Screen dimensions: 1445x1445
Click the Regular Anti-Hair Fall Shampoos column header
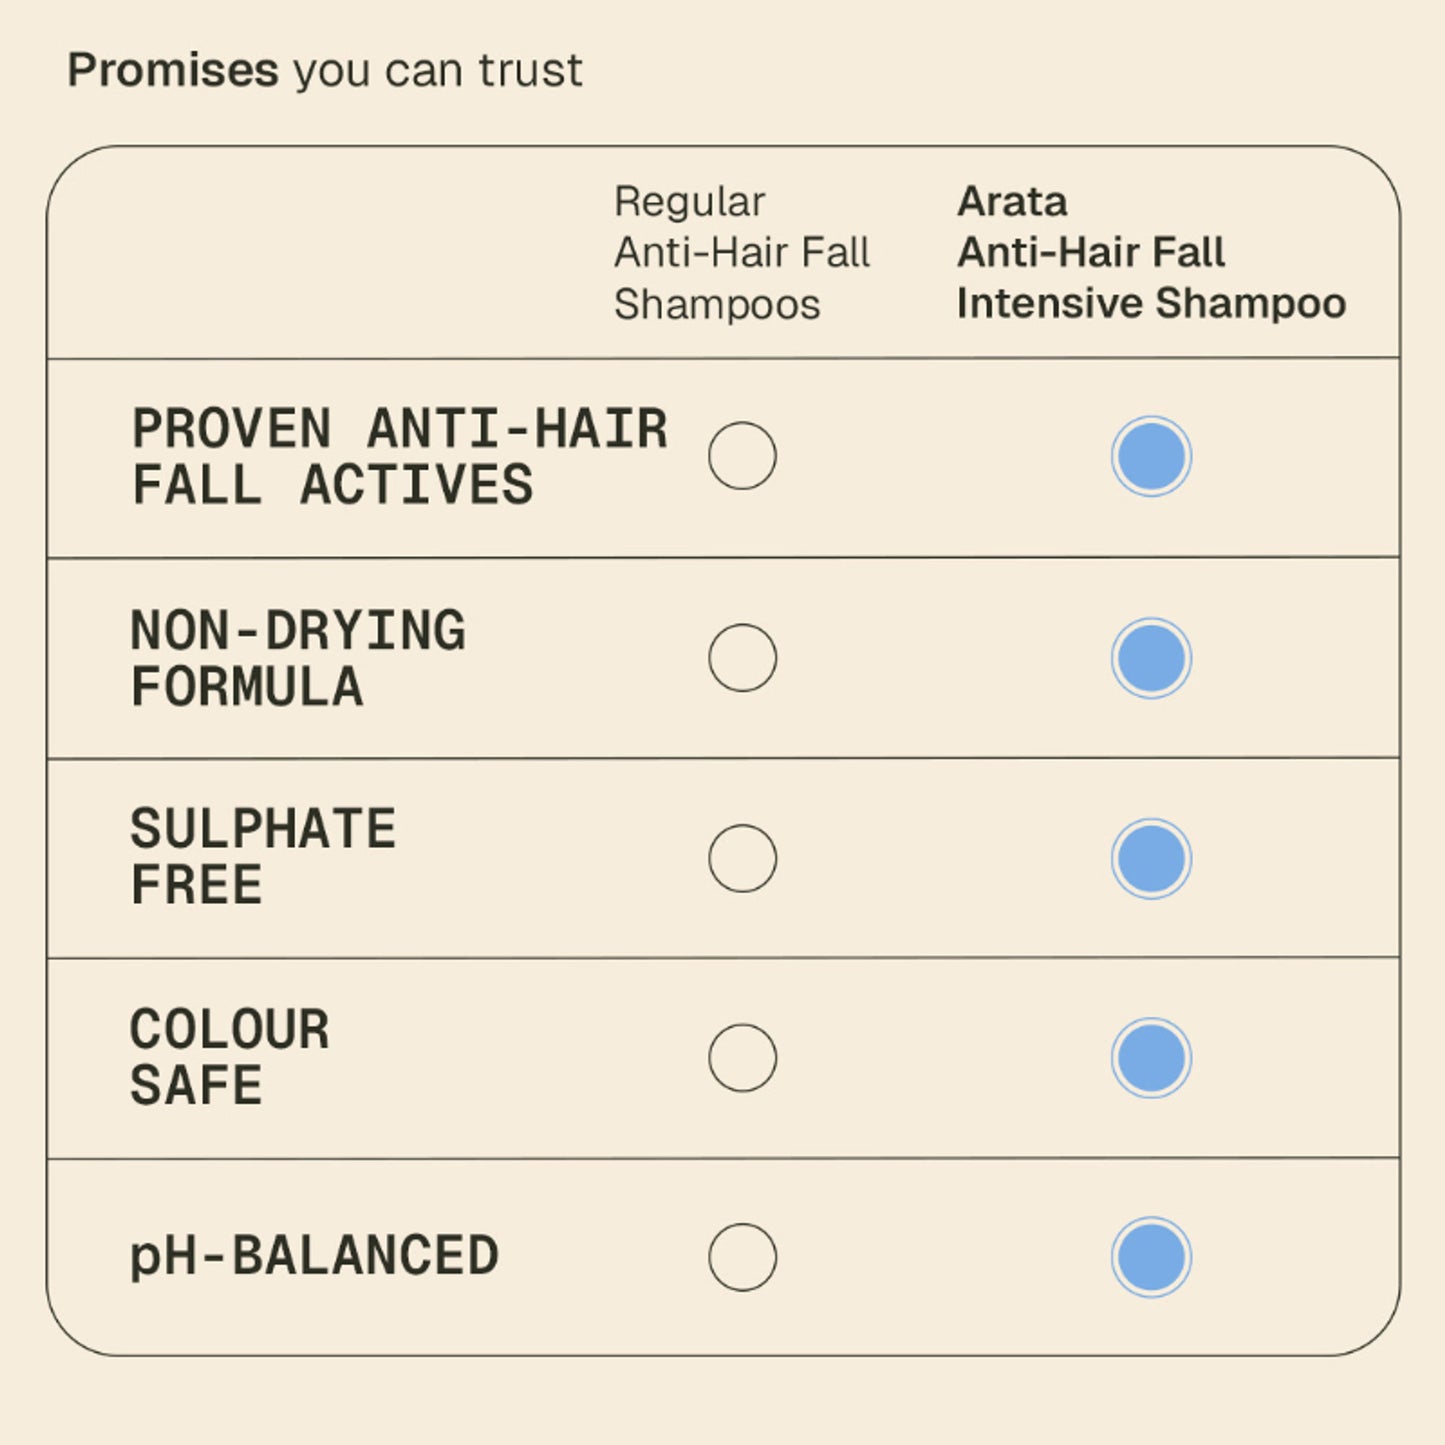coord(742,253)
